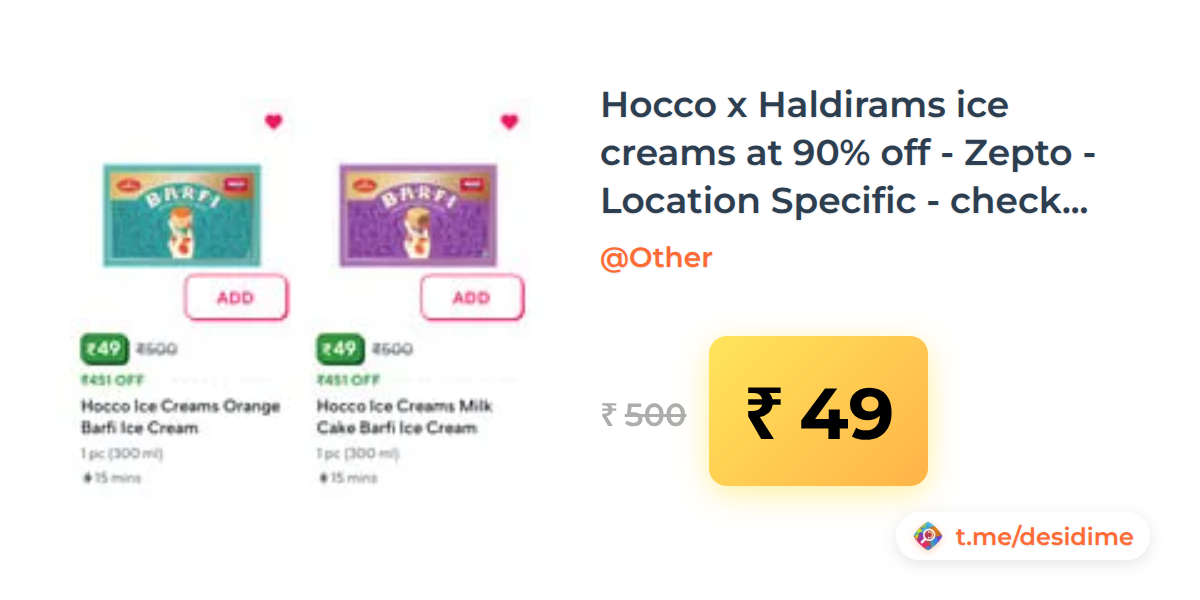Viewport: 1200px width, 600px height.
Task: Open the t.me/desidime link
Action: (x=1044, y=537)
